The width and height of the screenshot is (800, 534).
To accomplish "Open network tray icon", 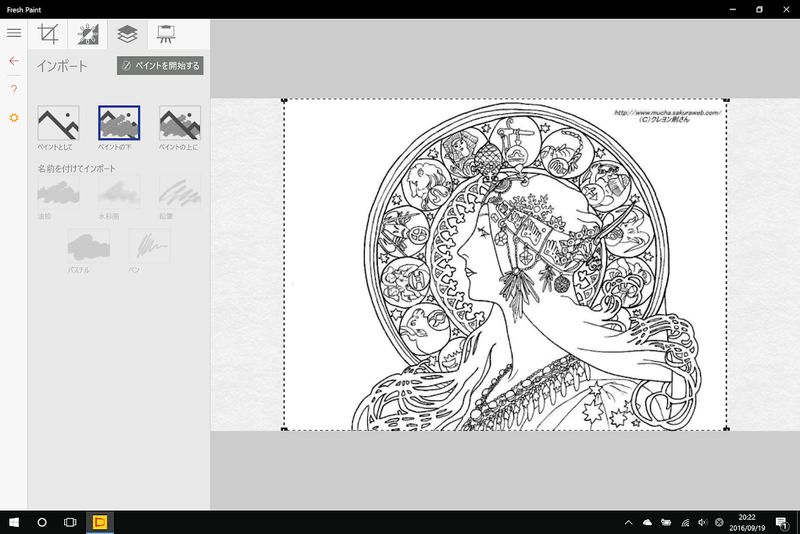I will click(x=685, y=522).
